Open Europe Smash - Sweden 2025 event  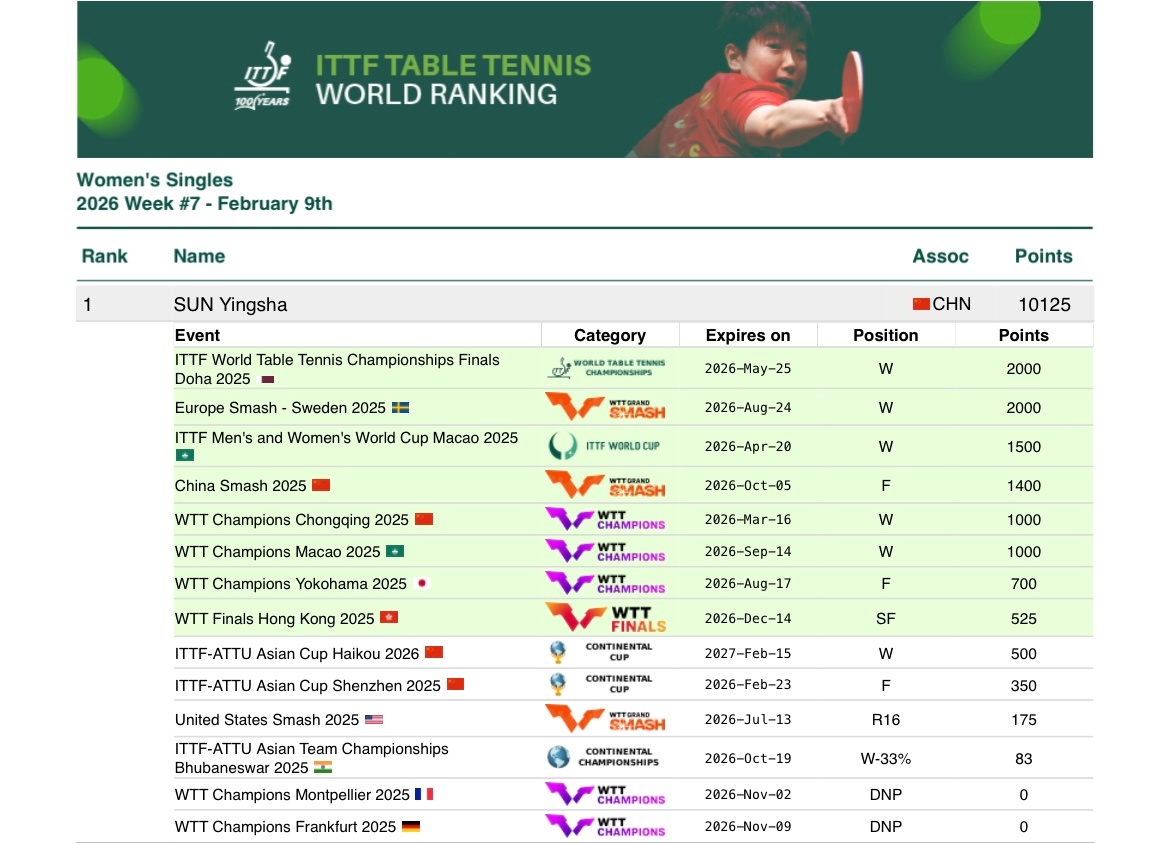280,407
